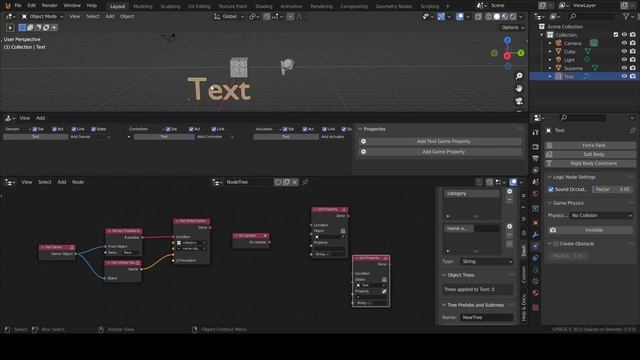Uncheck the Sound Occlusion checkbox
This screenshot has height=360, width=640.
[x=551, y=189]
